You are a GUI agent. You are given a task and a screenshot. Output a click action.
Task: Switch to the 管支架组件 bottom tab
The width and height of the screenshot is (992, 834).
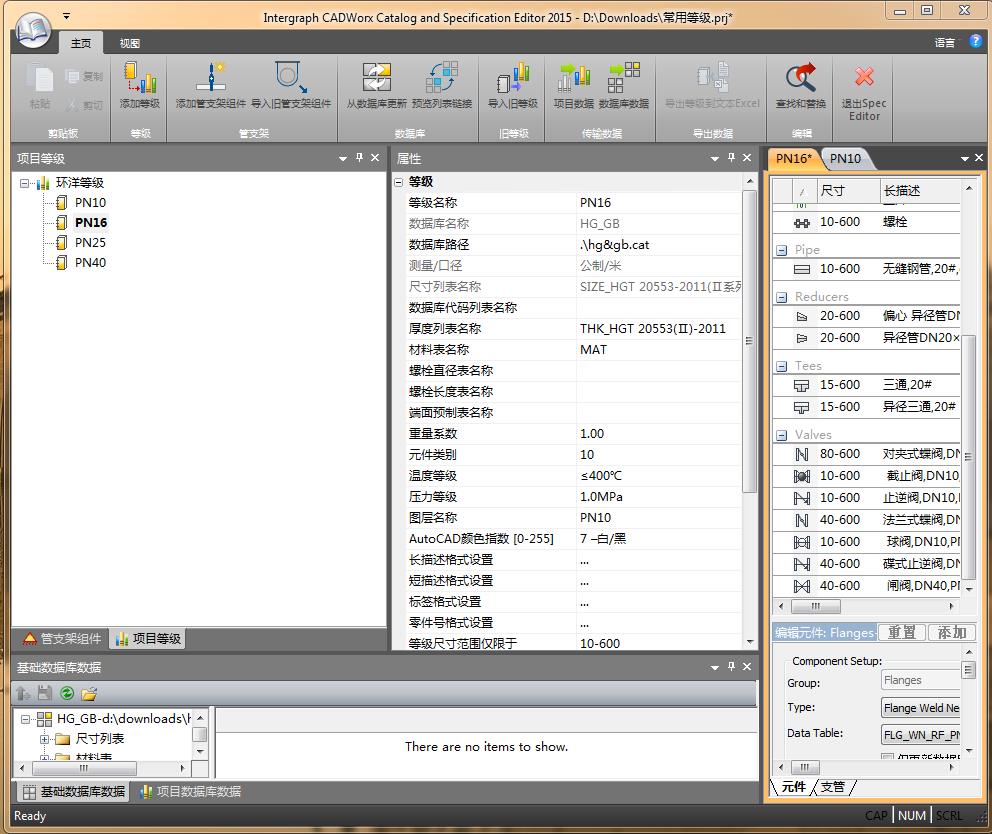(62, 638)
